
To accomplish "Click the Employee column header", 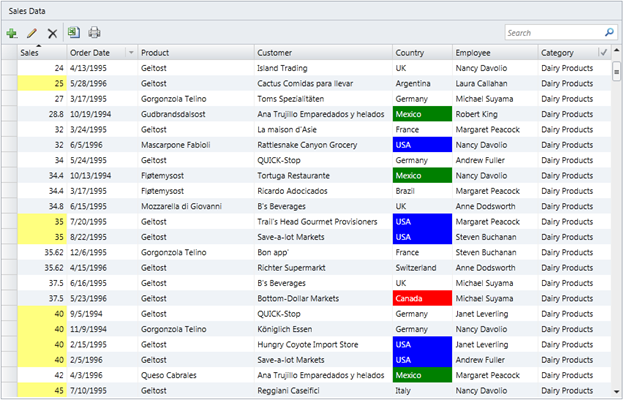I will click(493, 52).
